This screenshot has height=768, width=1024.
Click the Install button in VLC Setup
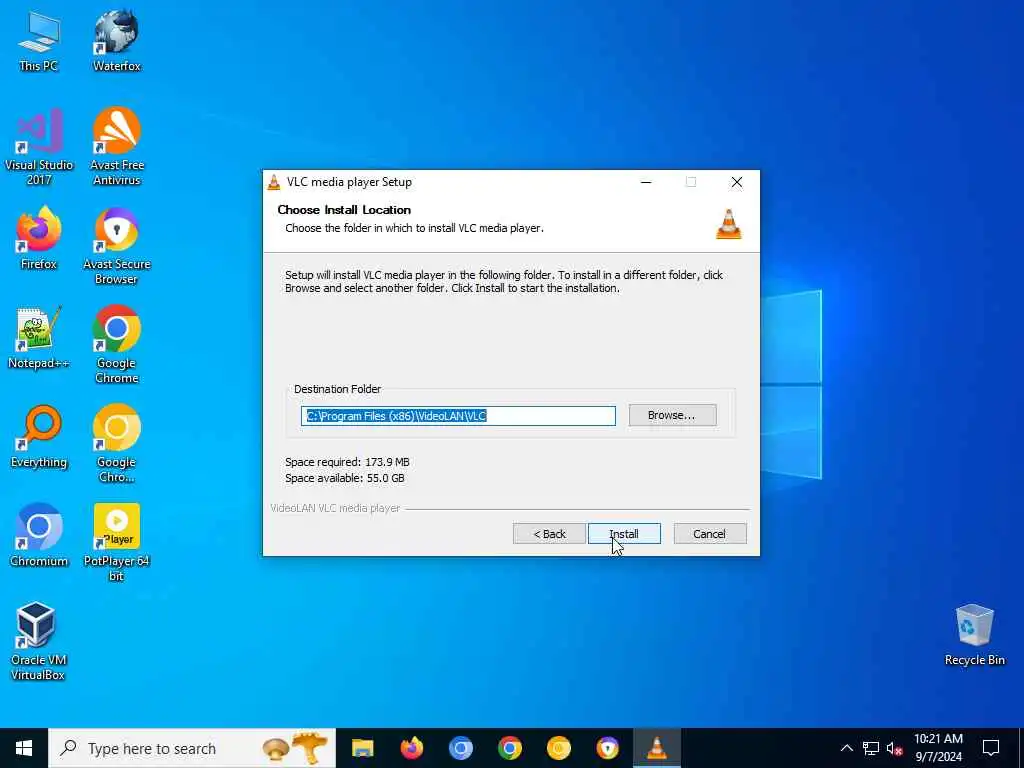tap(624, 534)
